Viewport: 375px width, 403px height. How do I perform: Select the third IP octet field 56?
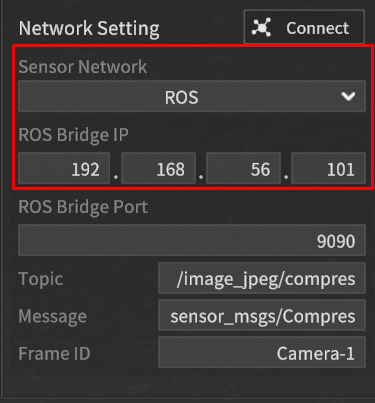[243, 168]
